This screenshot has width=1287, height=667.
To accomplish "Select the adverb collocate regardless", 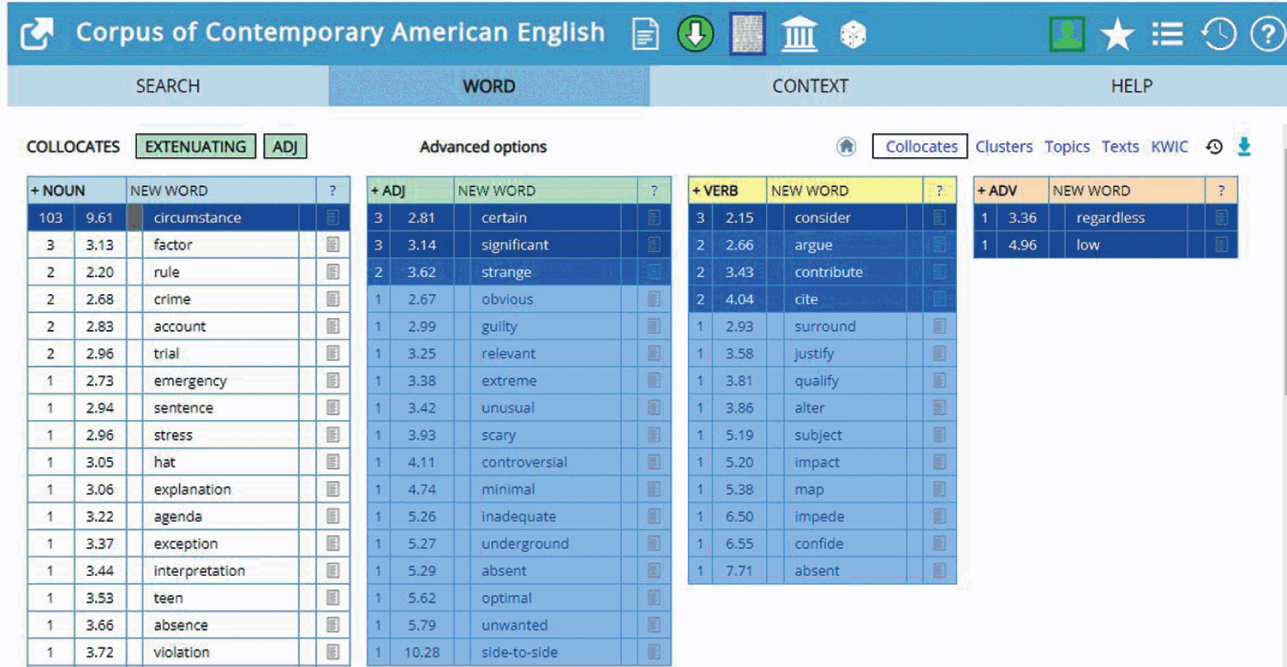I will 1110,217.
